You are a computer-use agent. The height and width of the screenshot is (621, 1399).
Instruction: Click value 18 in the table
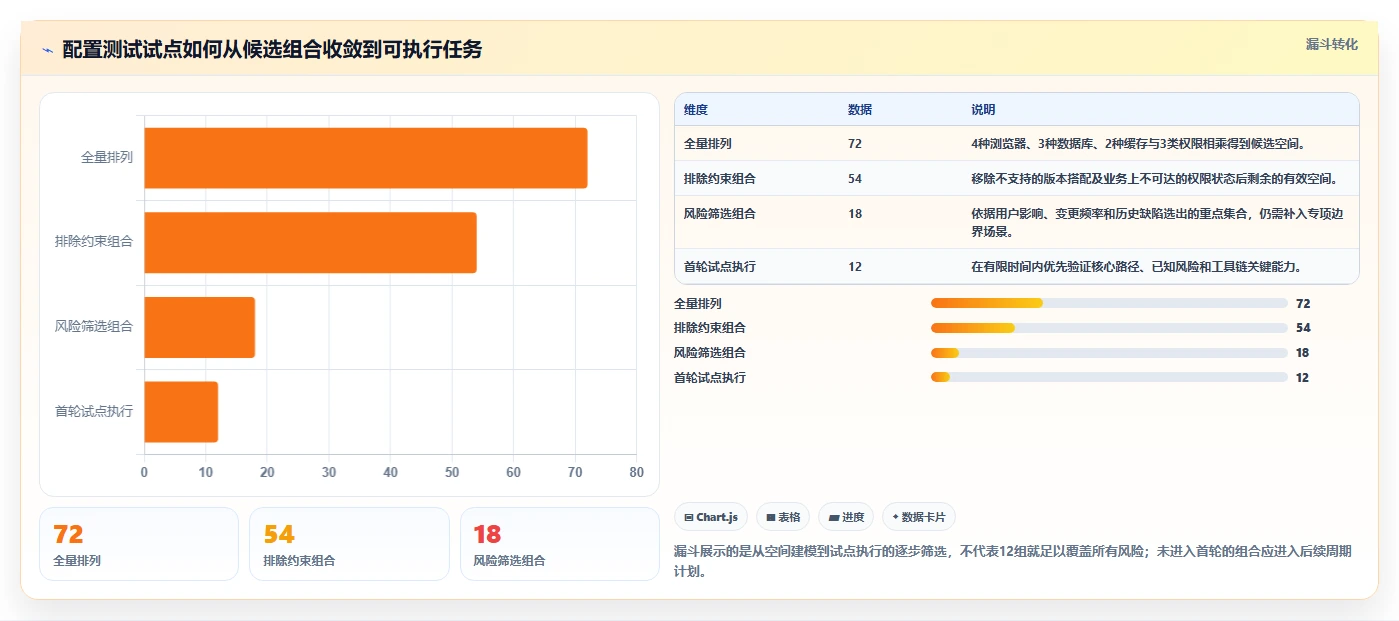[x=855, y=214]
